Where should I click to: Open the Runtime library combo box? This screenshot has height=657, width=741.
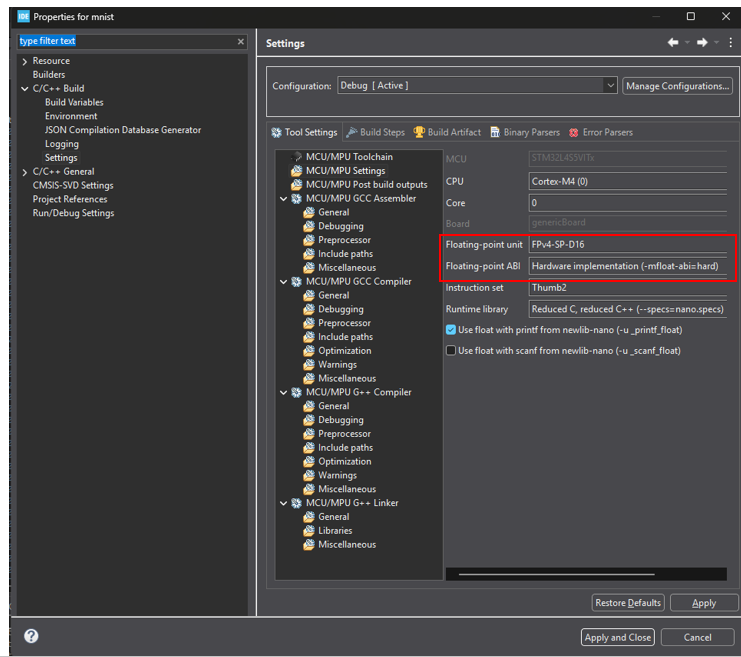[x=627, y=309]
